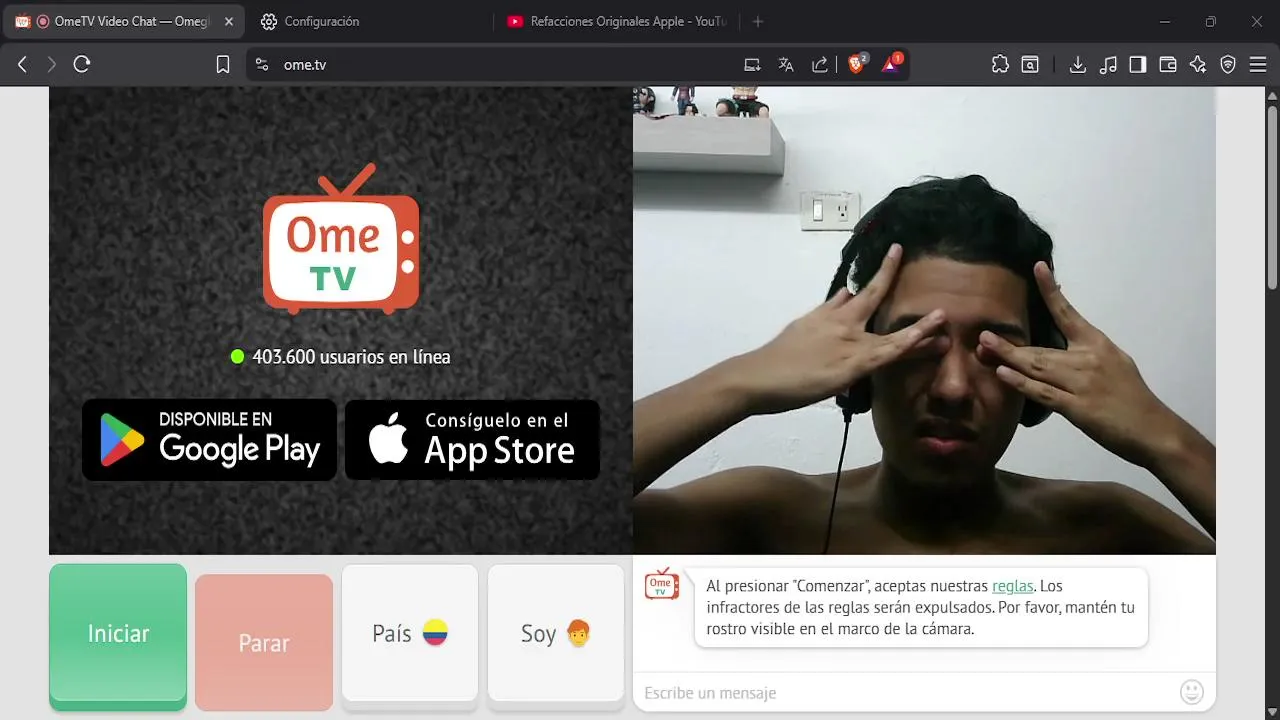Open Brave Rewards triangle icon
This screenshot has width=1280, height=720.
(x=891, y=64)
